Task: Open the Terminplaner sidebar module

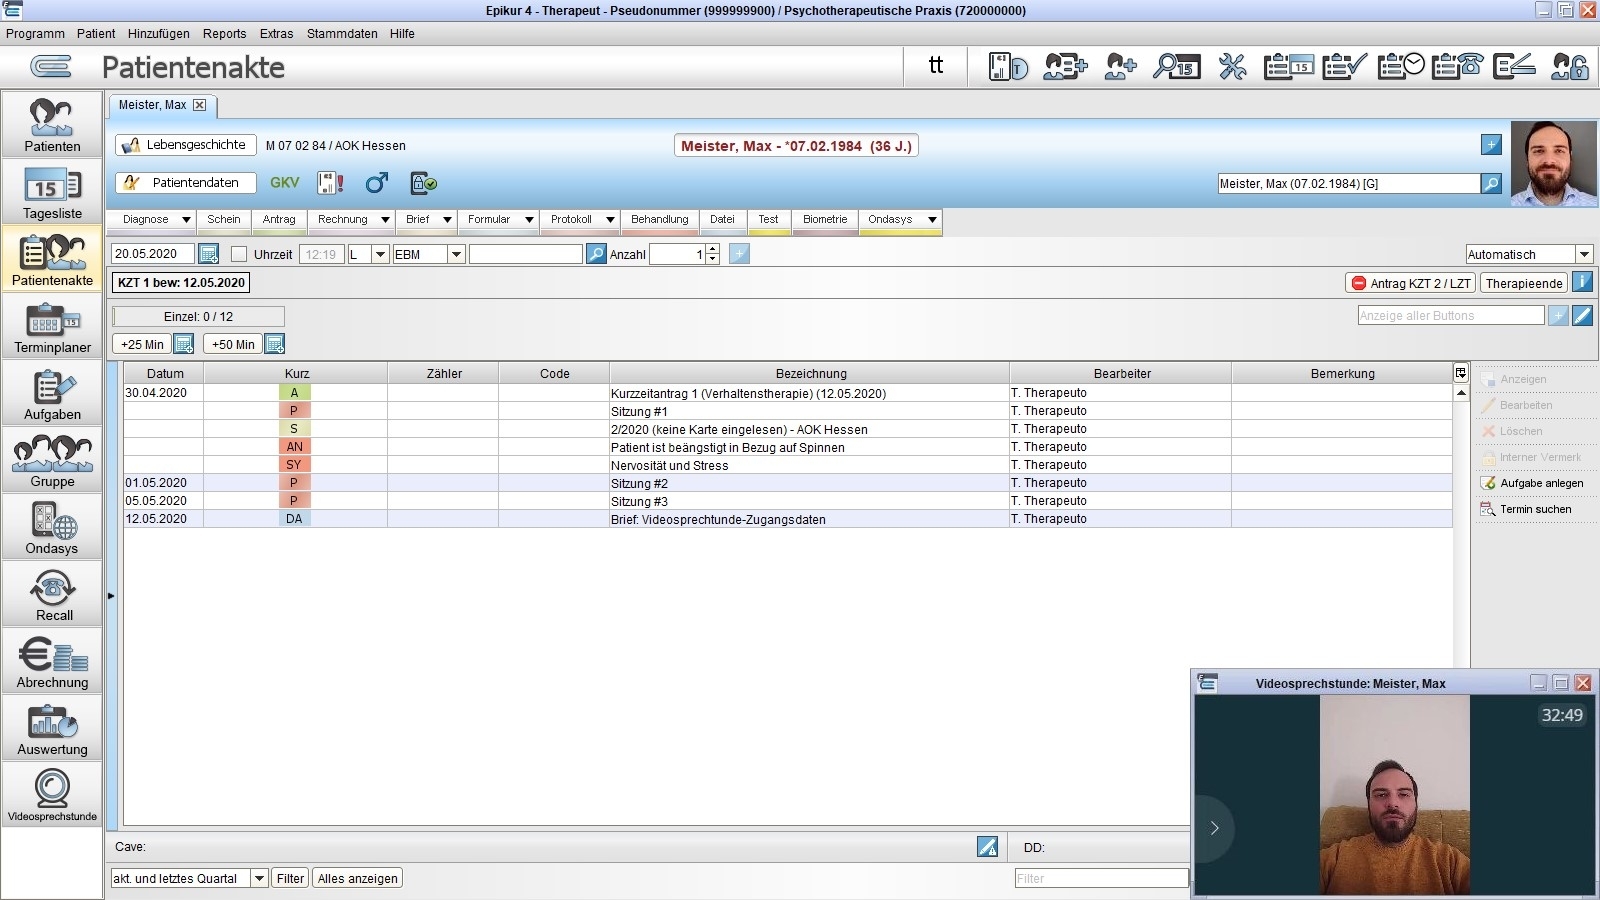Action: tap(52, 328)
